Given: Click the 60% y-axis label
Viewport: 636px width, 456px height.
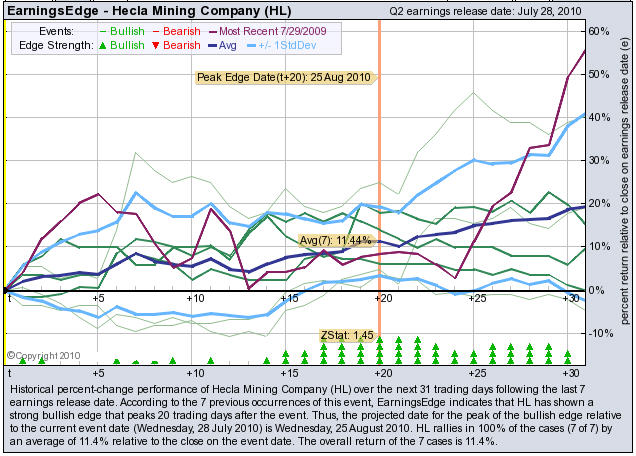Looking at the screenshot, I should pyautogui.click(x=599, y=31).
